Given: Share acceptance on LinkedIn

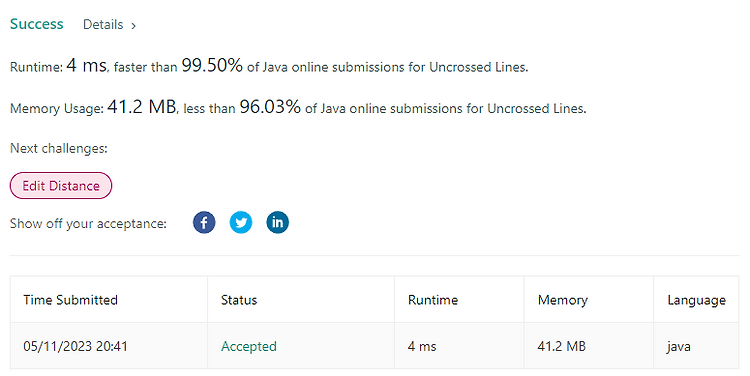Looking at the screenshot, I should pyautogui.click(x=277, y=222).
